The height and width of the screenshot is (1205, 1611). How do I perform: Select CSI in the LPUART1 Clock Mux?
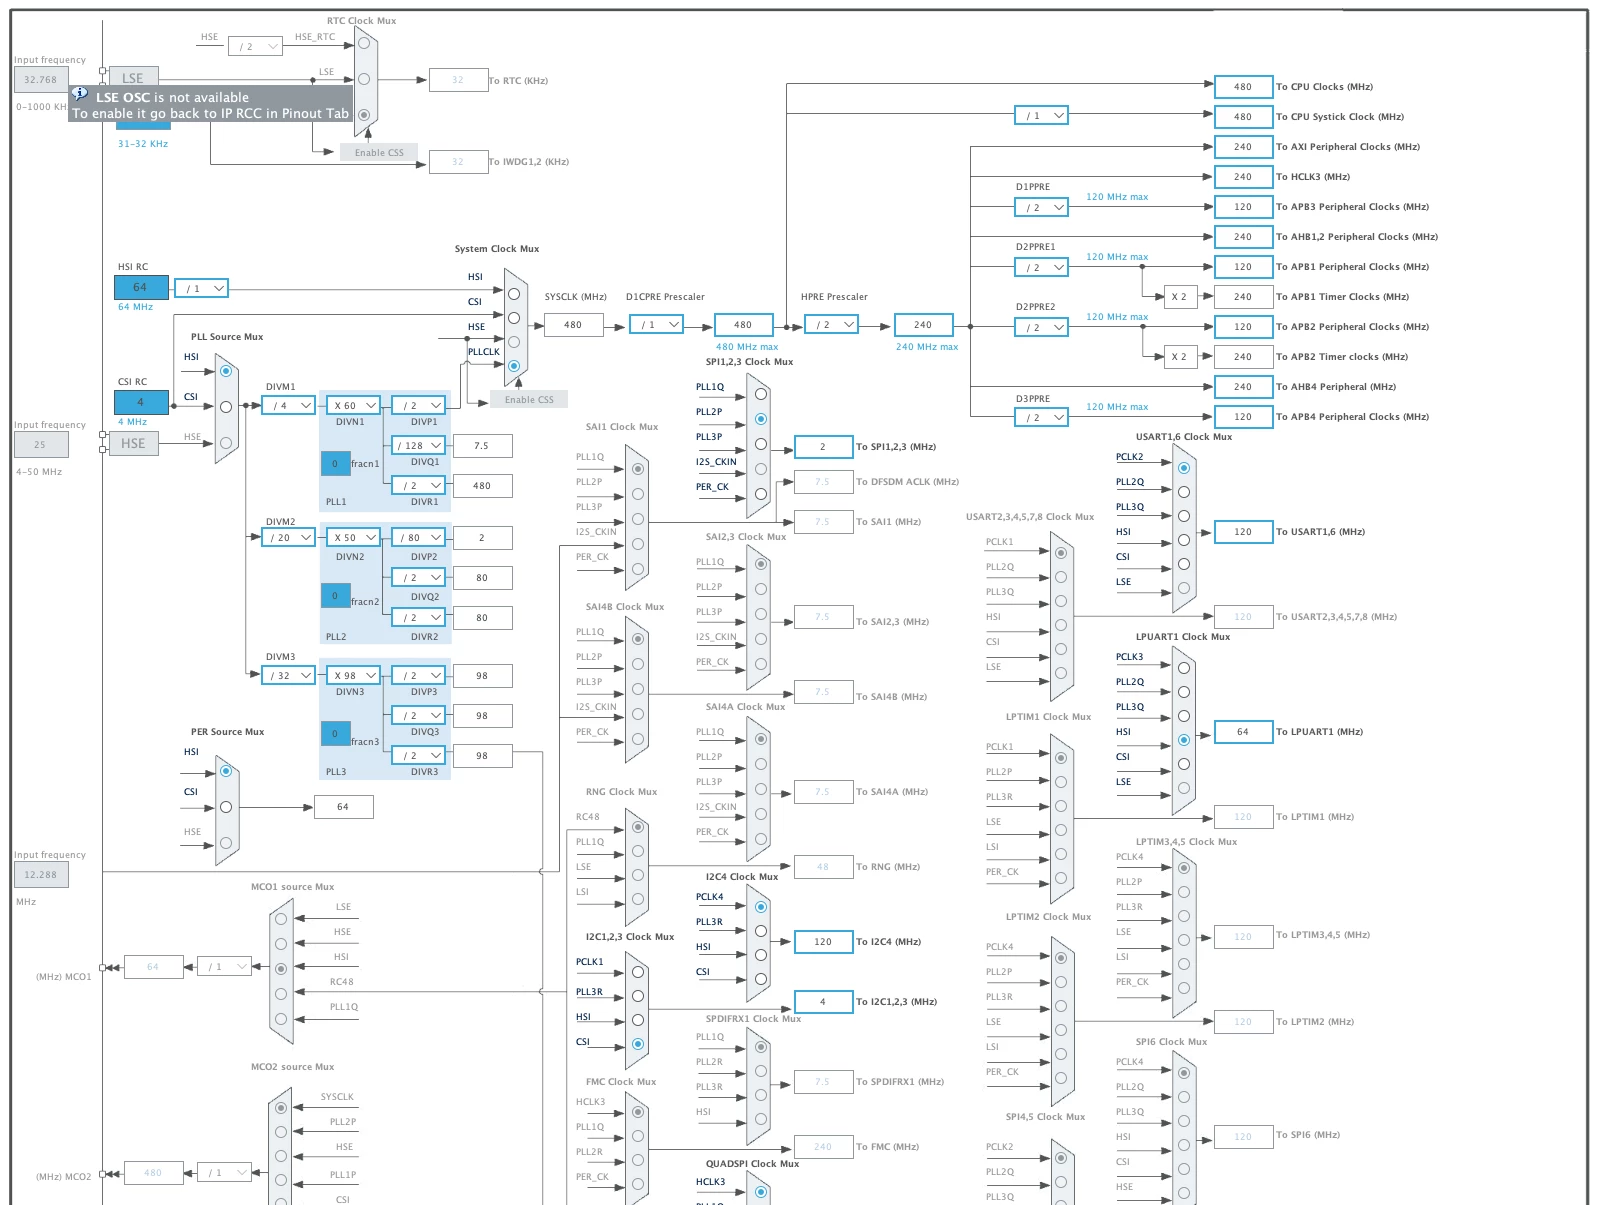point(1184,764)
